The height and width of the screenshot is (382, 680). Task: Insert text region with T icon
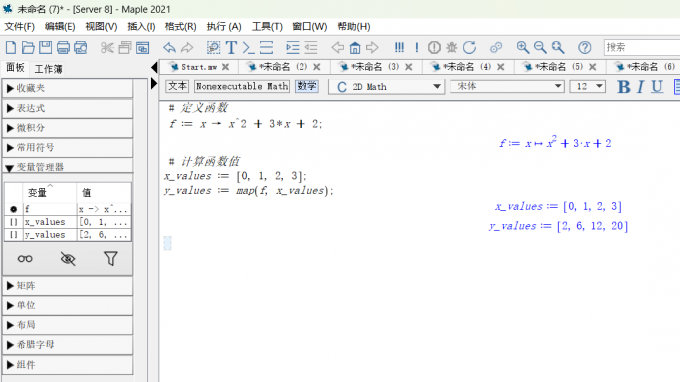[x=231, y=47]
